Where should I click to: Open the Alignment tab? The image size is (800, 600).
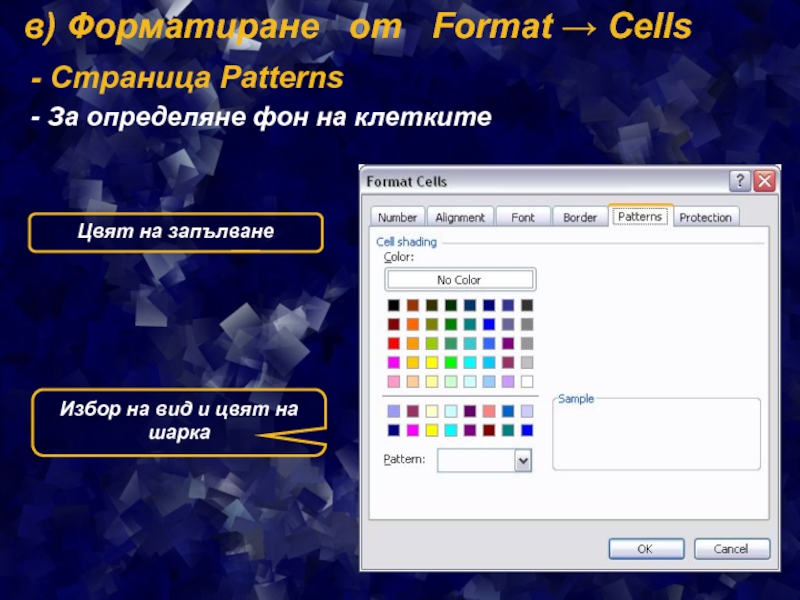(x=460, y=217)
